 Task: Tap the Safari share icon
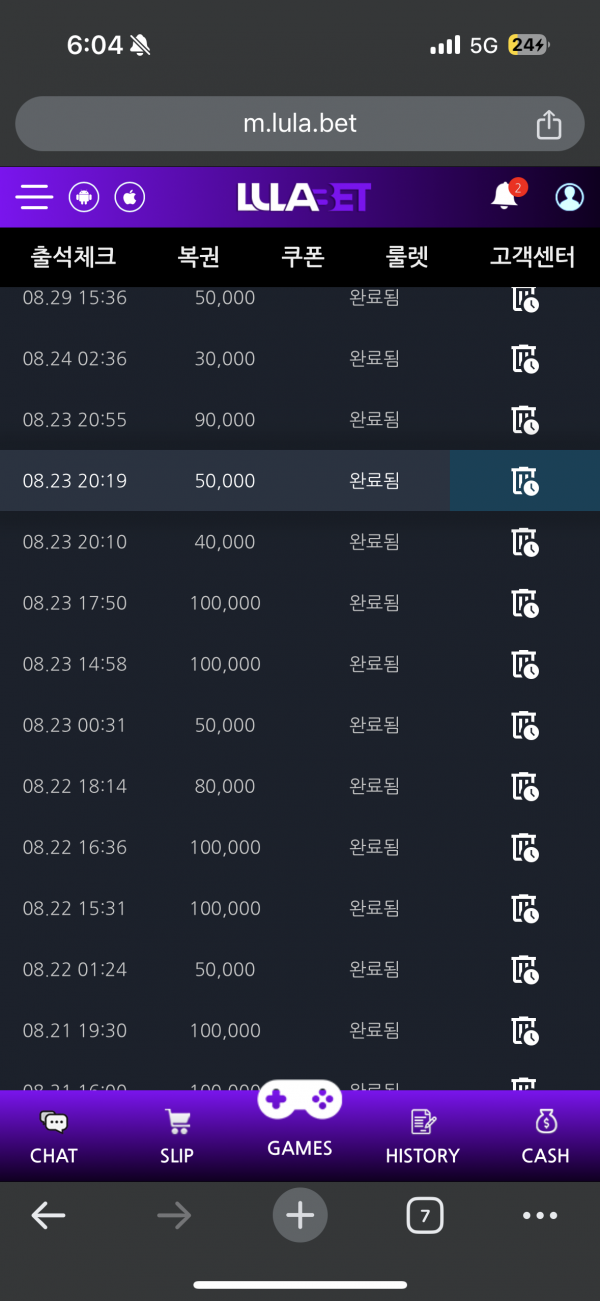click(548, 124)
